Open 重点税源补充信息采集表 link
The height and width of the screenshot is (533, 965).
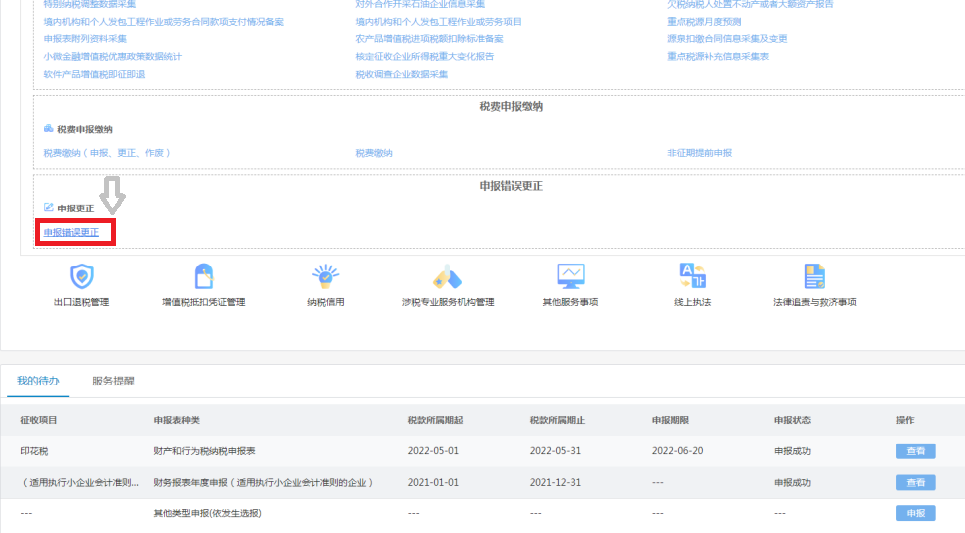point(718,57)
